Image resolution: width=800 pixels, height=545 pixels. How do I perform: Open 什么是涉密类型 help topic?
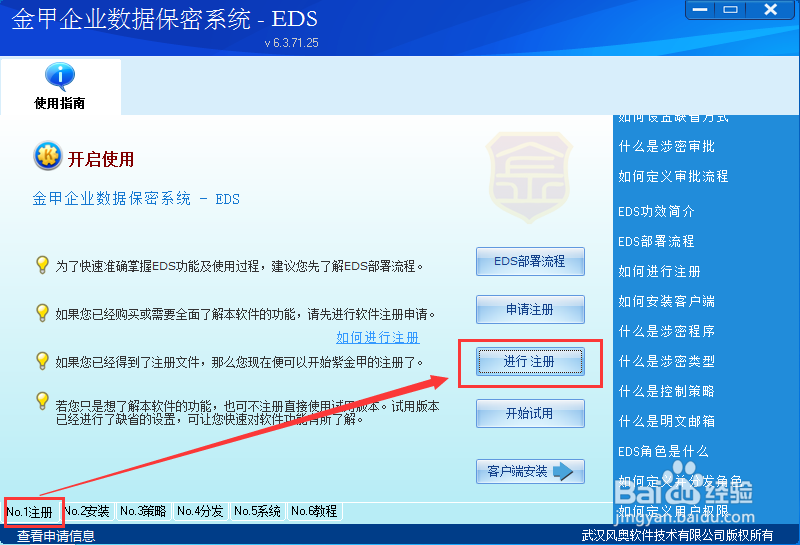[x=666, y=361]
